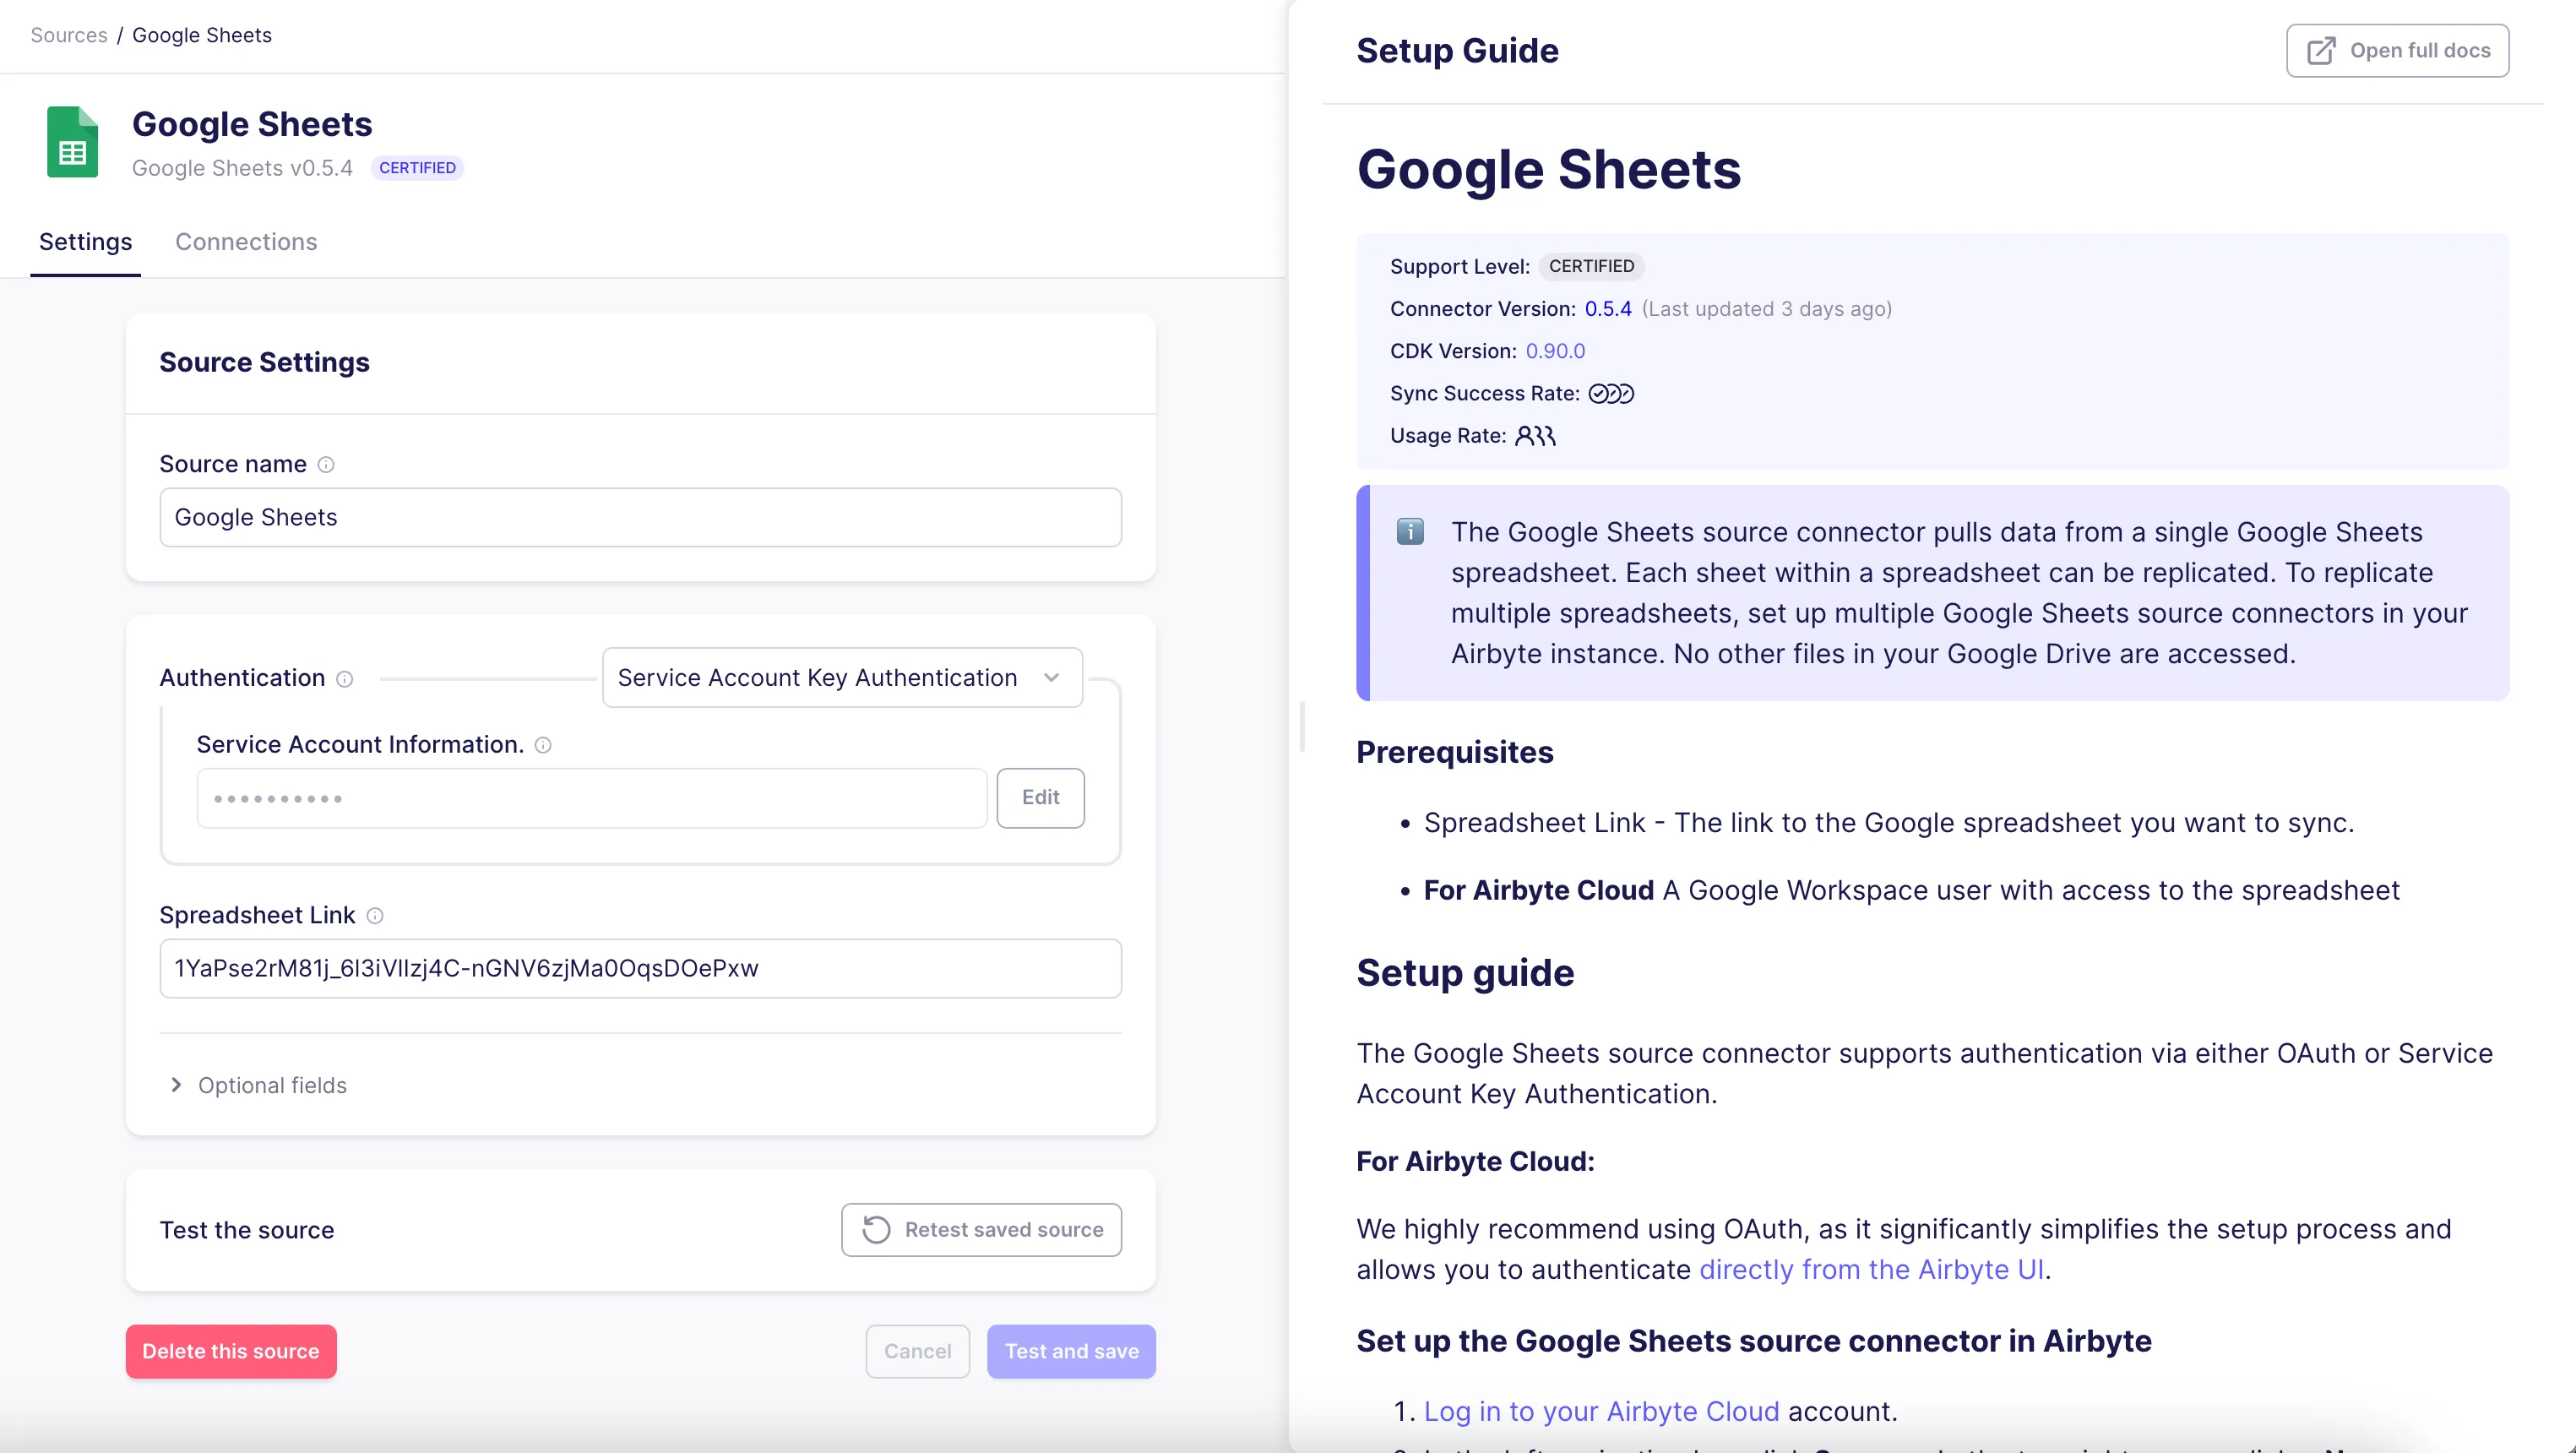Click the Usage Rate people icon
Viewport: 2576px width, 1453px height.
tap(1535, 436)
